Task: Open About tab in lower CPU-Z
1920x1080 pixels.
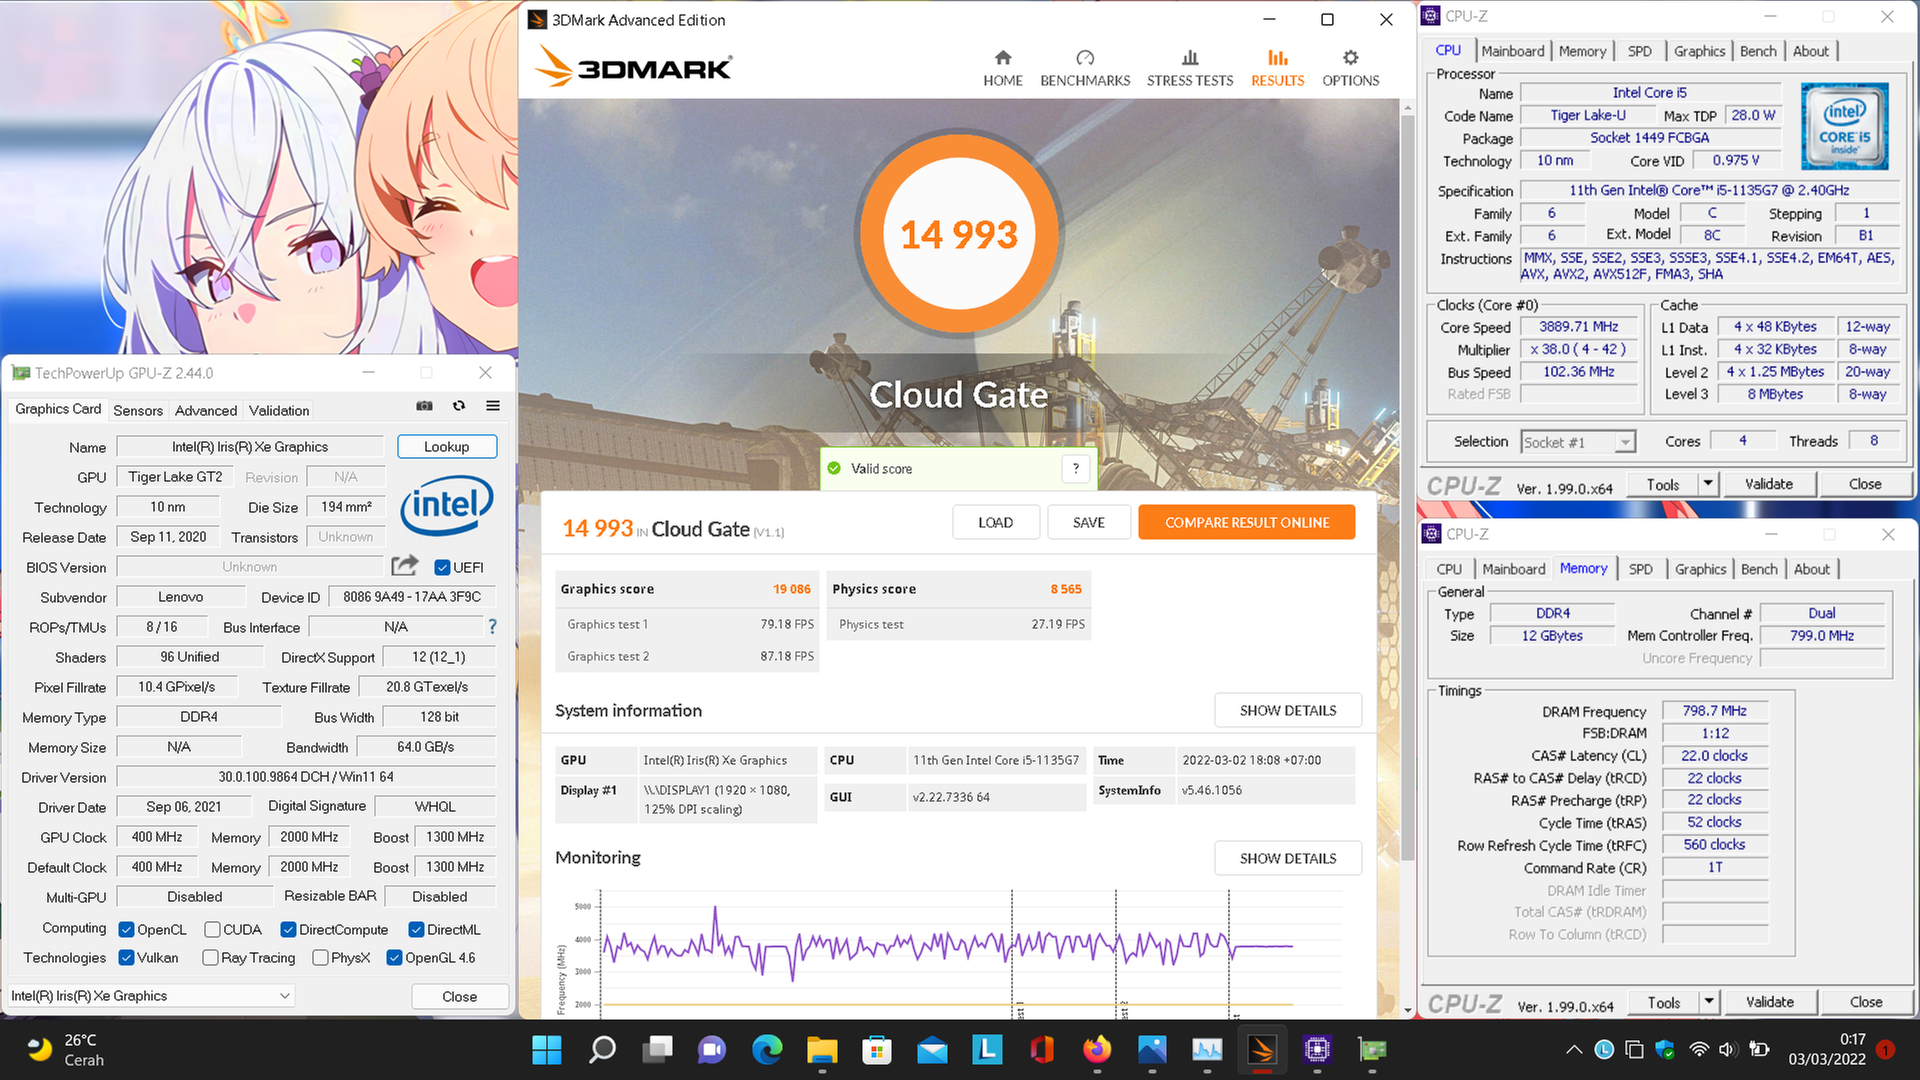Action: (1811, 569)
